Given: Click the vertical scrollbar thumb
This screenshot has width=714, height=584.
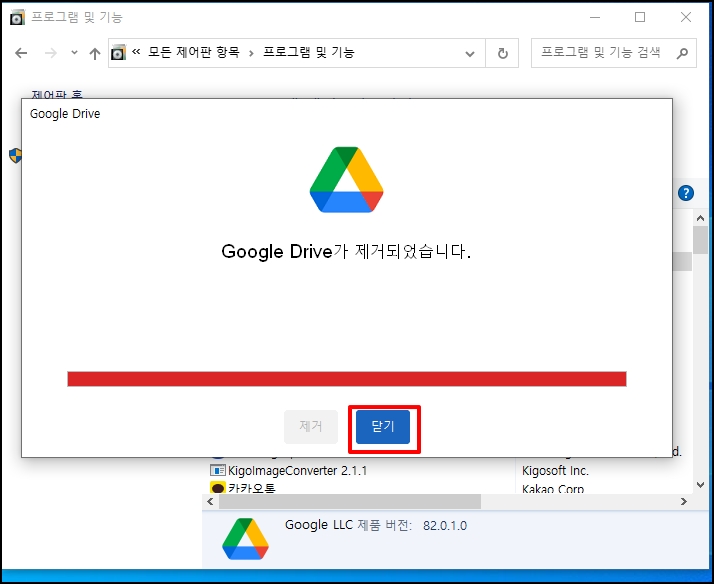Looking at the screenshot, I should (700, 240).
